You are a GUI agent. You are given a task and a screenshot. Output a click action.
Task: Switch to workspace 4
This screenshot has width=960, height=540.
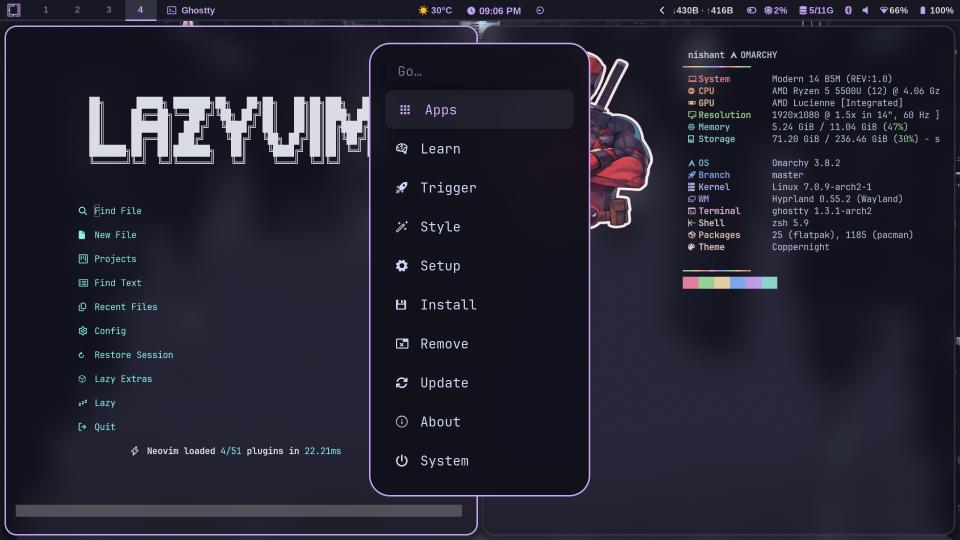[140, 10]
